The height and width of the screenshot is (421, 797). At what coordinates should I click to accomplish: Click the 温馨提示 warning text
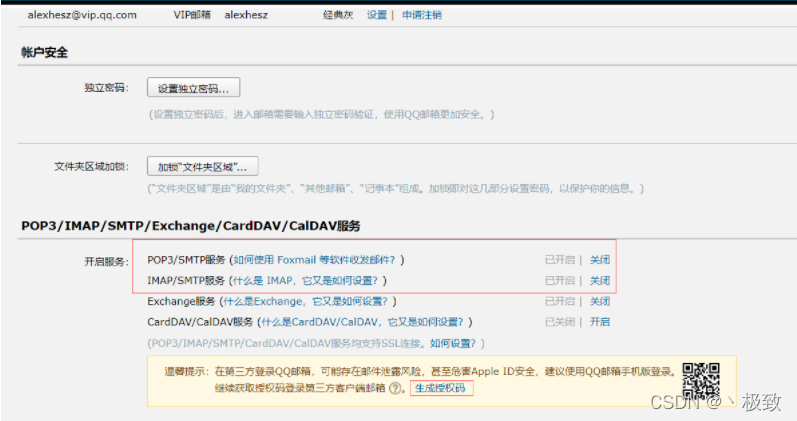[x=187, y=372]
